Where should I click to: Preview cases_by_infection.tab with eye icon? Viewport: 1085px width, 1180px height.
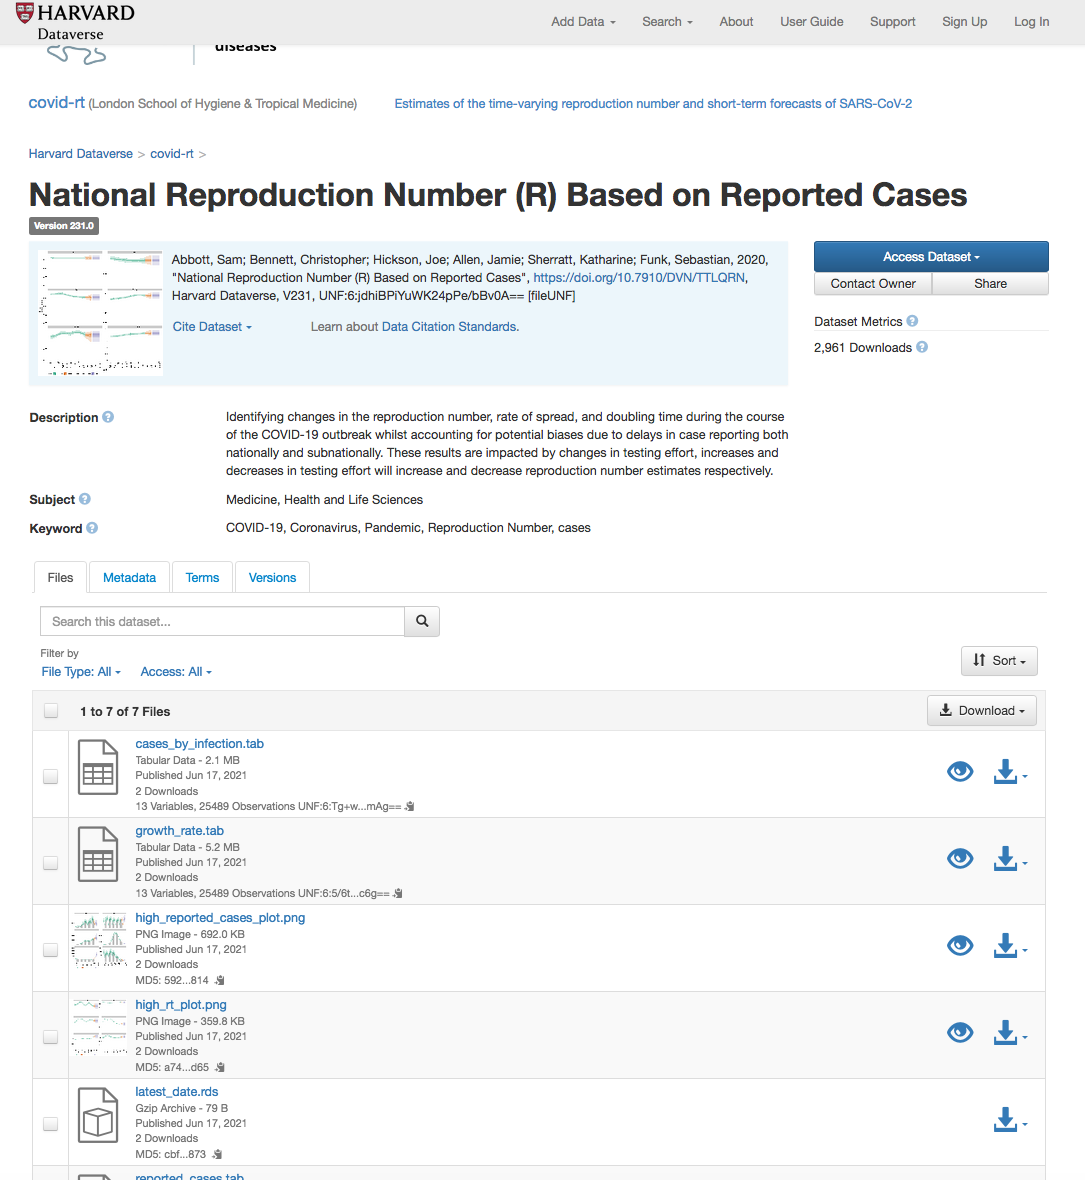(x=960, y=772)
